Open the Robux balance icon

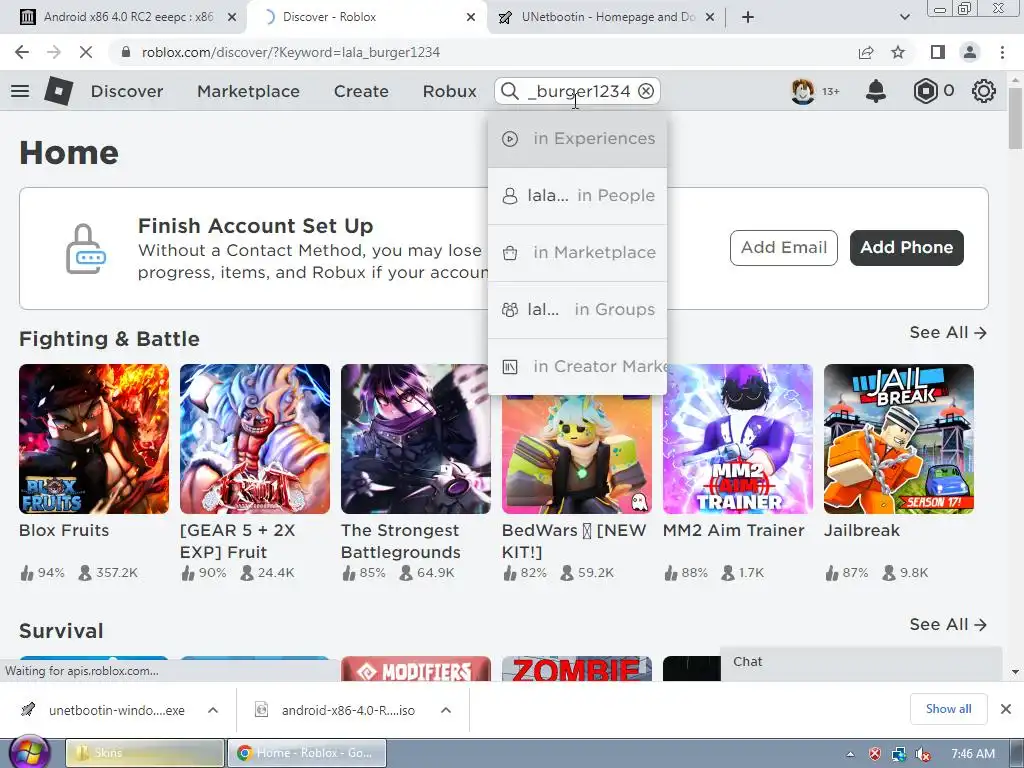pos(925,91)
